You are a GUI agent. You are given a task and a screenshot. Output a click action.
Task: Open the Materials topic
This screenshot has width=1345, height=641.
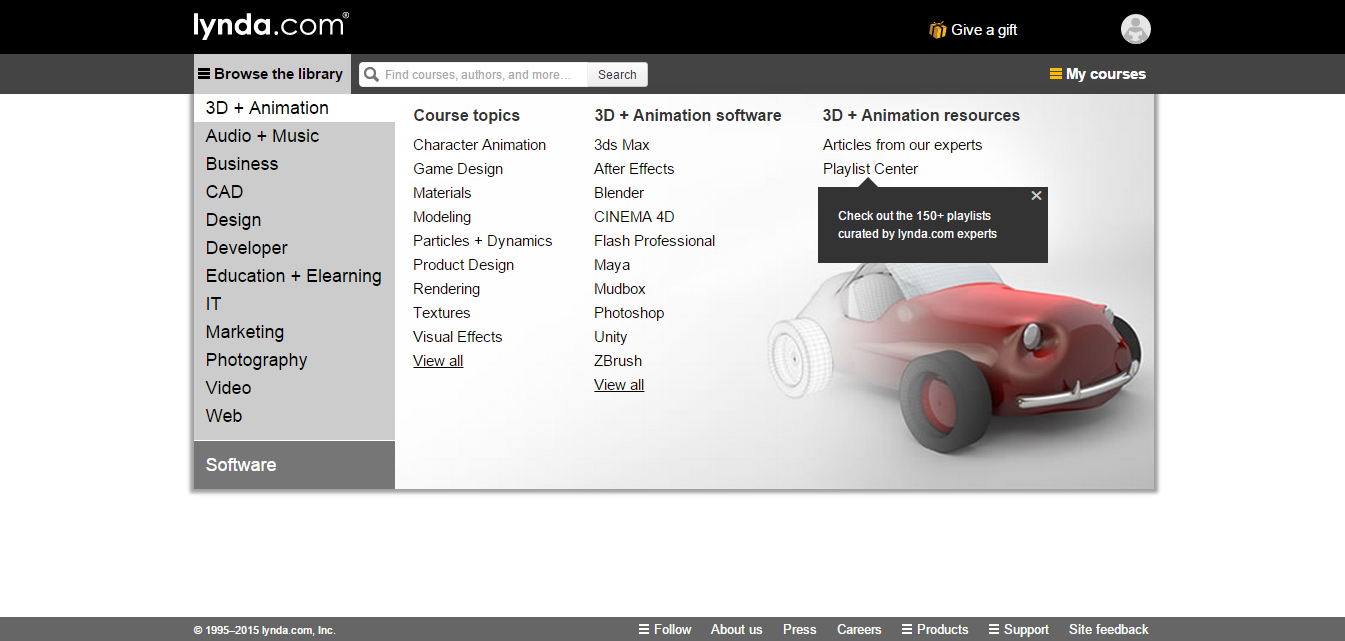pos(442,193)
